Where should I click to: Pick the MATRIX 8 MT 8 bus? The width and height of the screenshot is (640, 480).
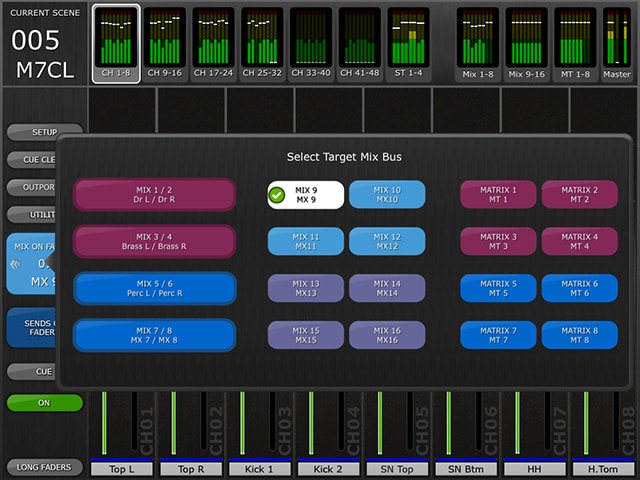pos(579,335)
